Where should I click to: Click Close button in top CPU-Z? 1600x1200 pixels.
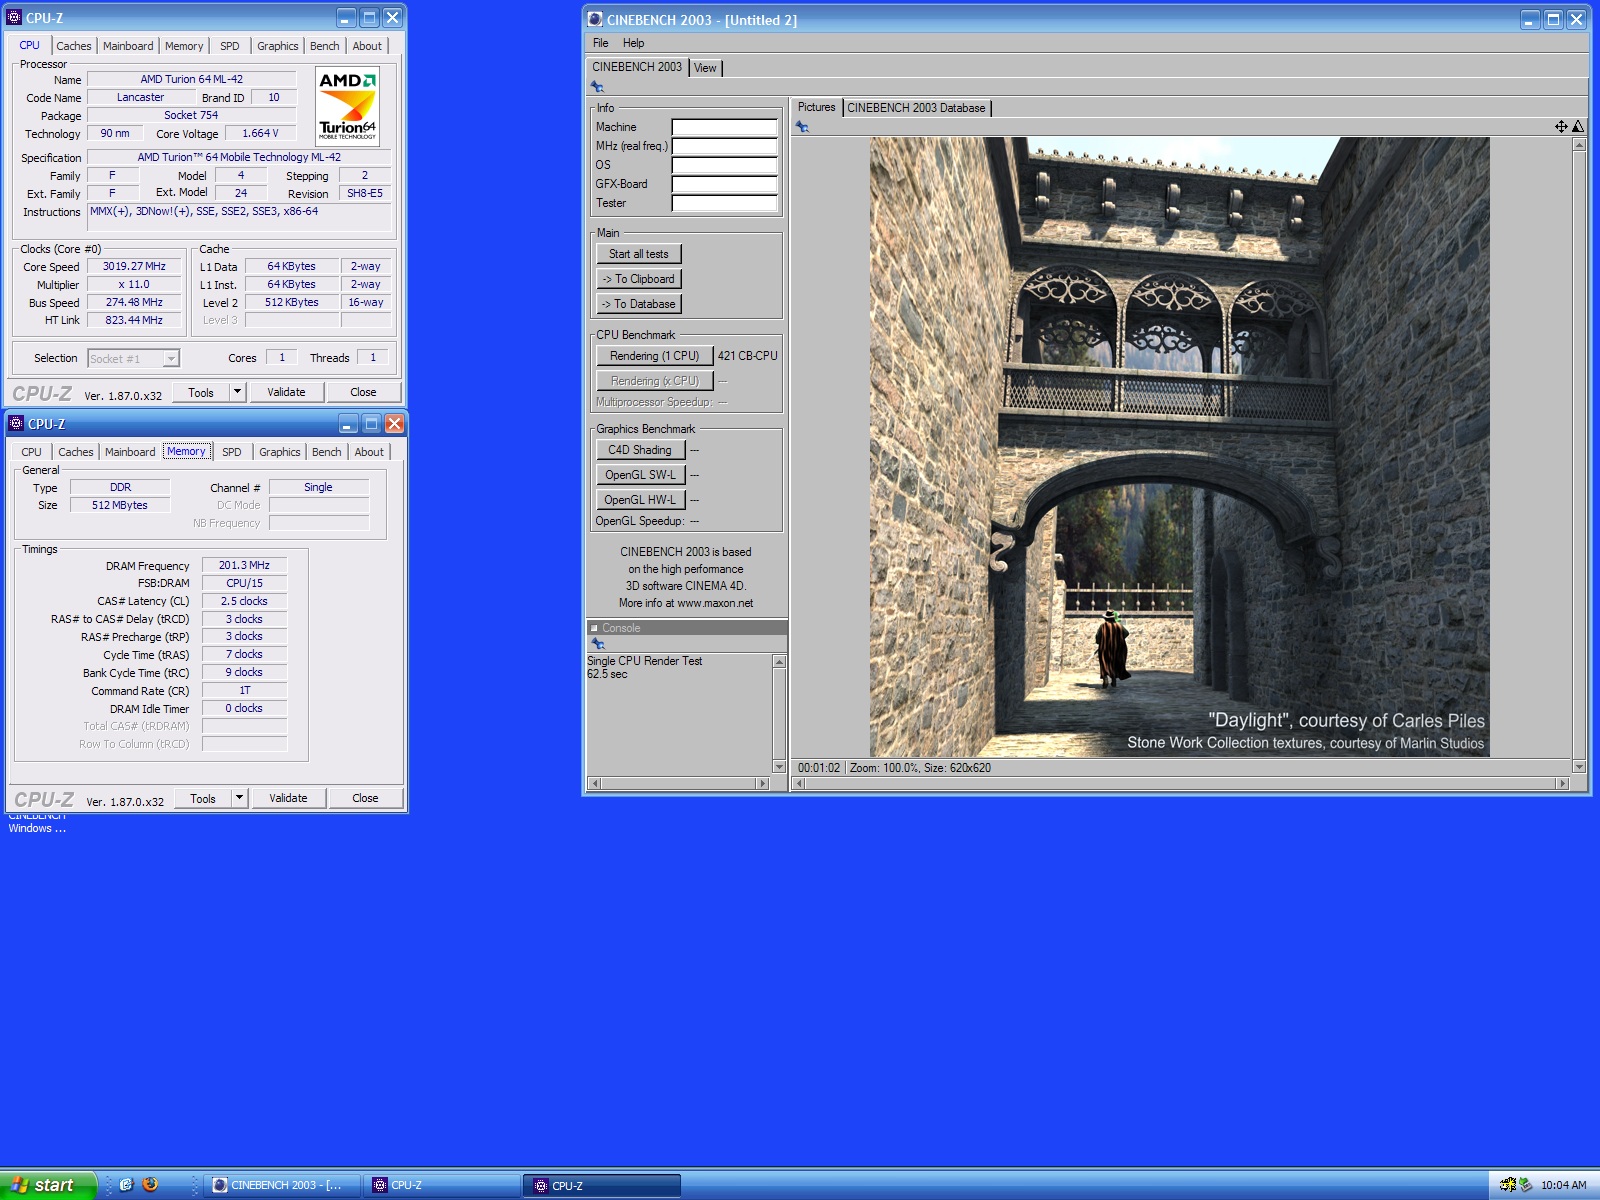click(x=363, y=392)
